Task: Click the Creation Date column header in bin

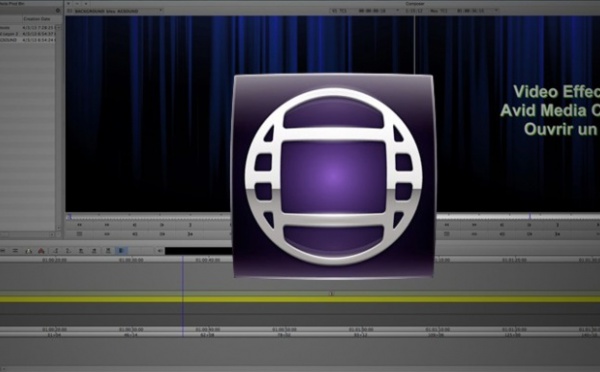Action: point(37,19)
